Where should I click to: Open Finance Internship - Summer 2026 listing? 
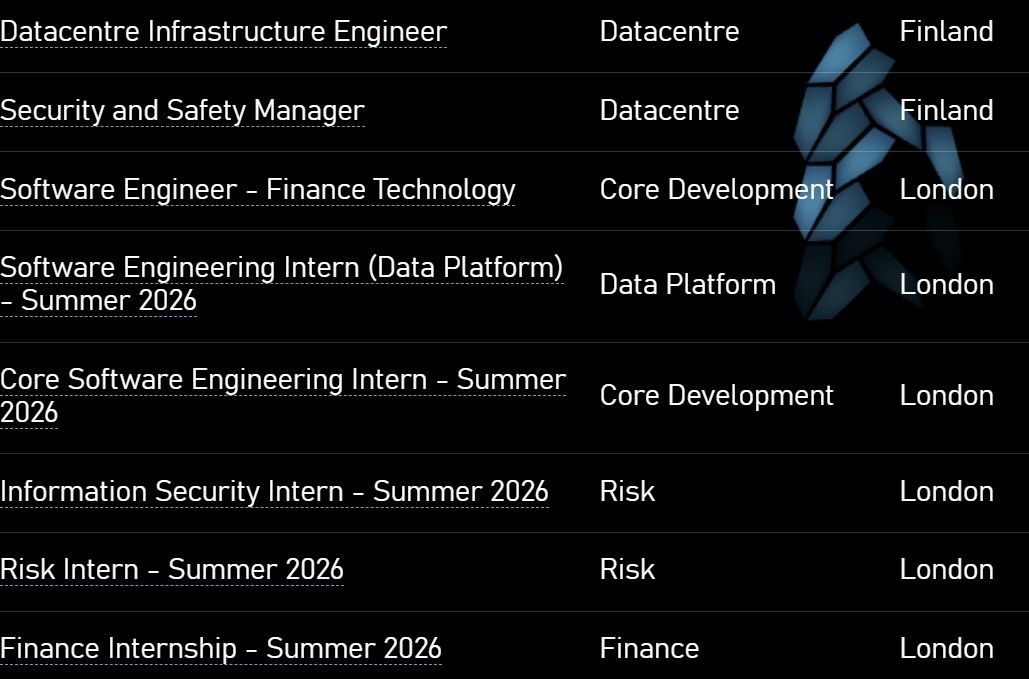tap(220, 649)
